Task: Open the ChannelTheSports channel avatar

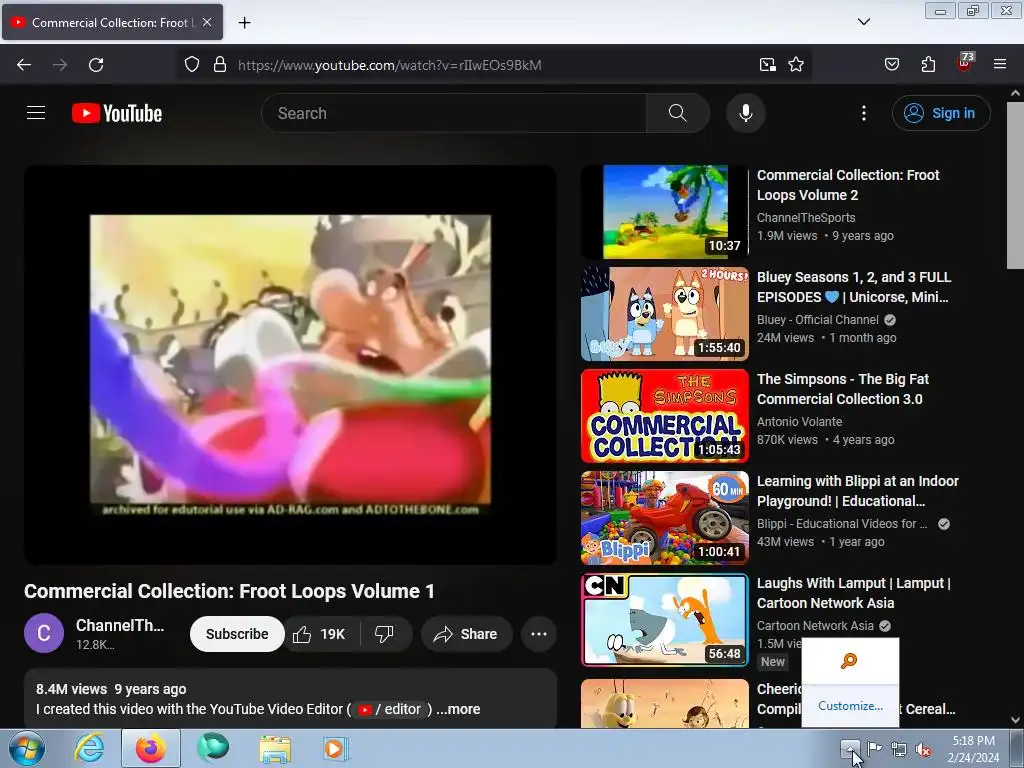Action: (x=44, y=633)
